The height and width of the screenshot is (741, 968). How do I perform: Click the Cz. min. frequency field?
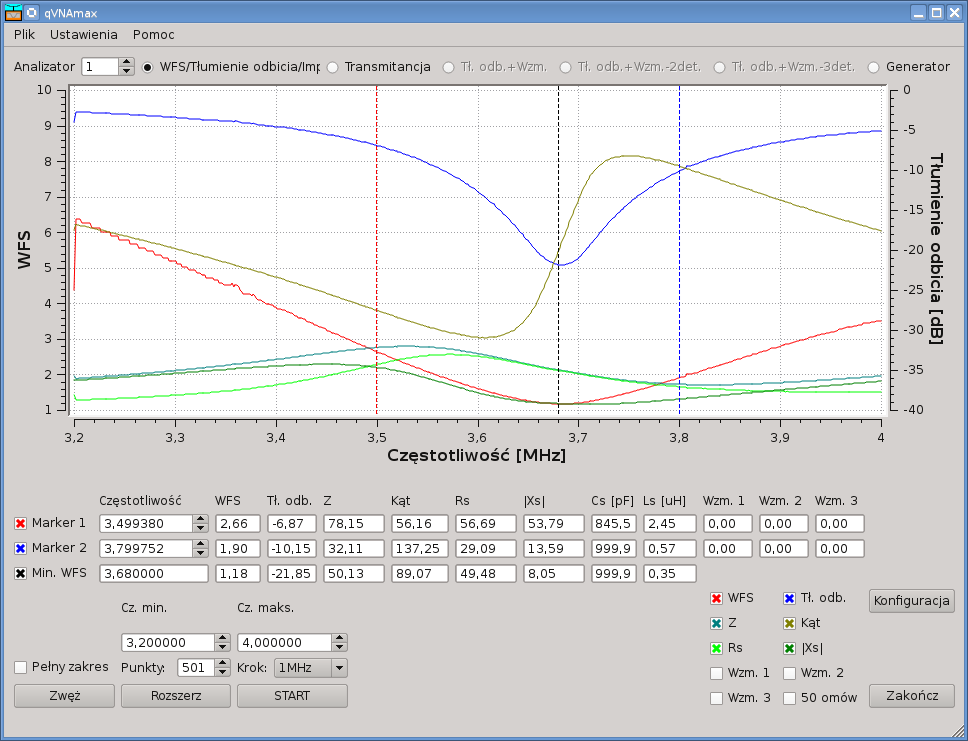pos(169,643)
